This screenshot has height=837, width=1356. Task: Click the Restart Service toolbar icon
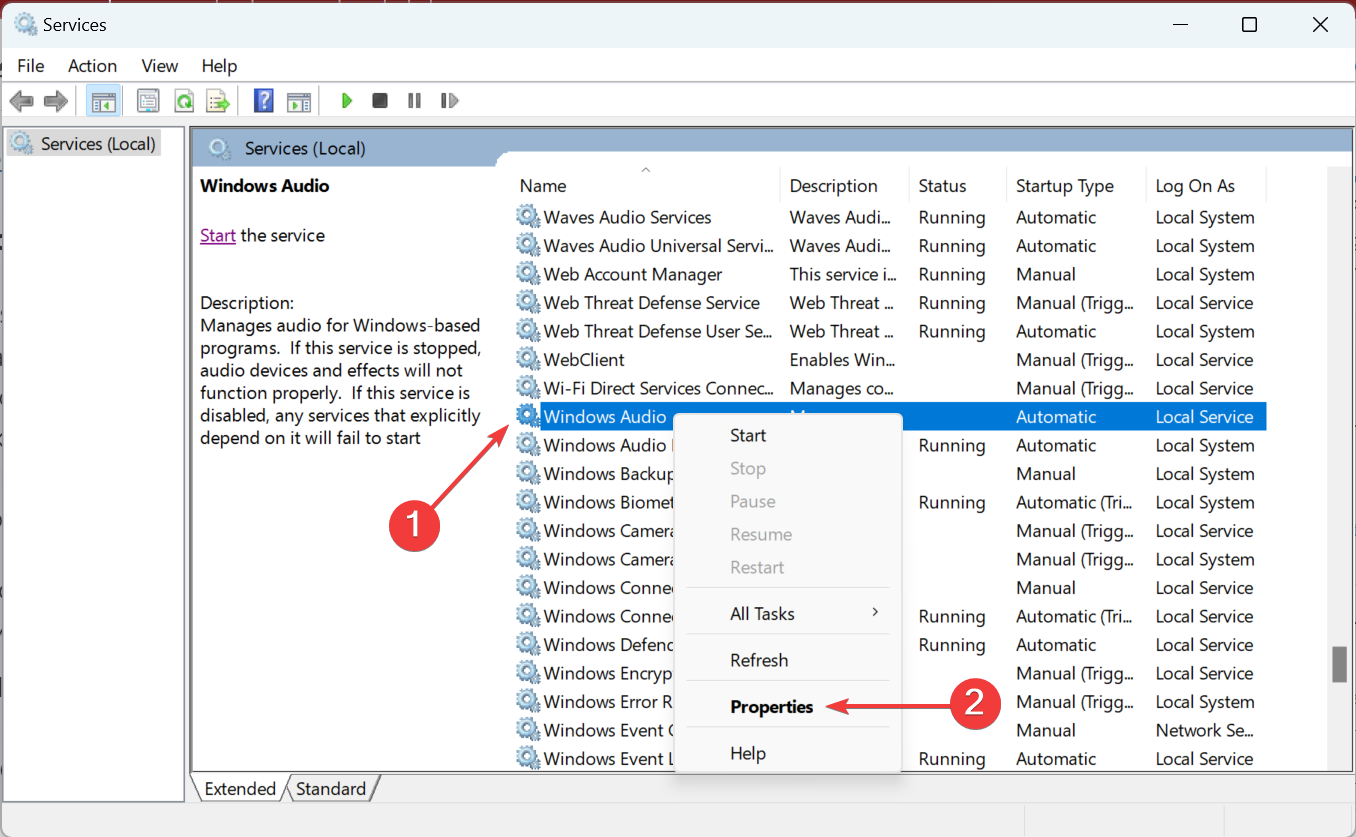449,101
